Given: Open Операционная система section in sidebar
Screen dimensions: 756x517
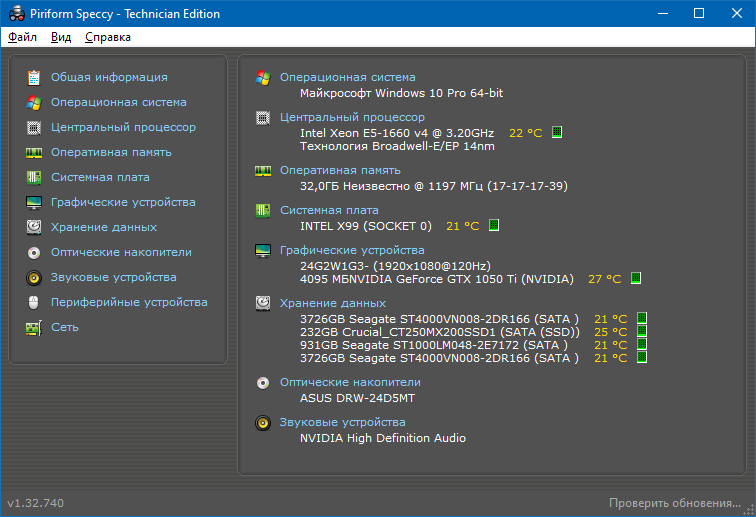Looking at the screenshot, I should tap(119, 102).
